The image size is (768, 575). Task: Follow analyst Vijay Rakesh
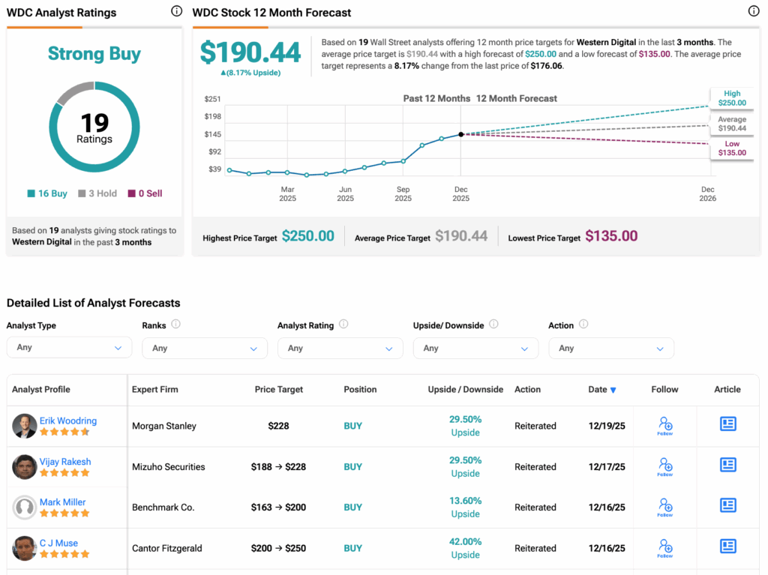click(x=665, y=467)
